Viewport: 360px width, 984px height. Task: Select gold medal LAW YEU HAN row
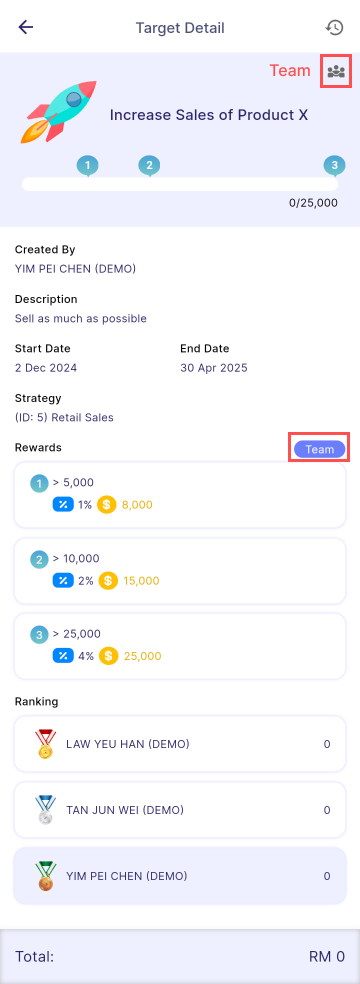click(180, 744)
